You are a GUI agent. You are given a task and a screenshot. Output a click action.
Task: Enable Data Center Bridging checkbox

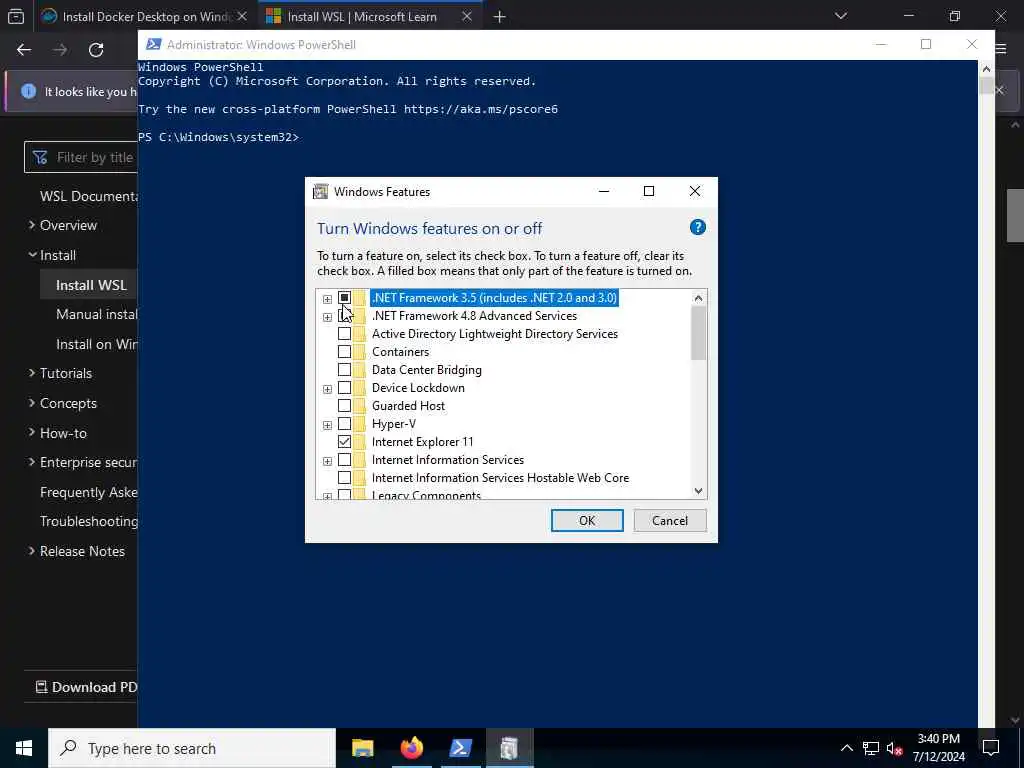coord(344,370)
